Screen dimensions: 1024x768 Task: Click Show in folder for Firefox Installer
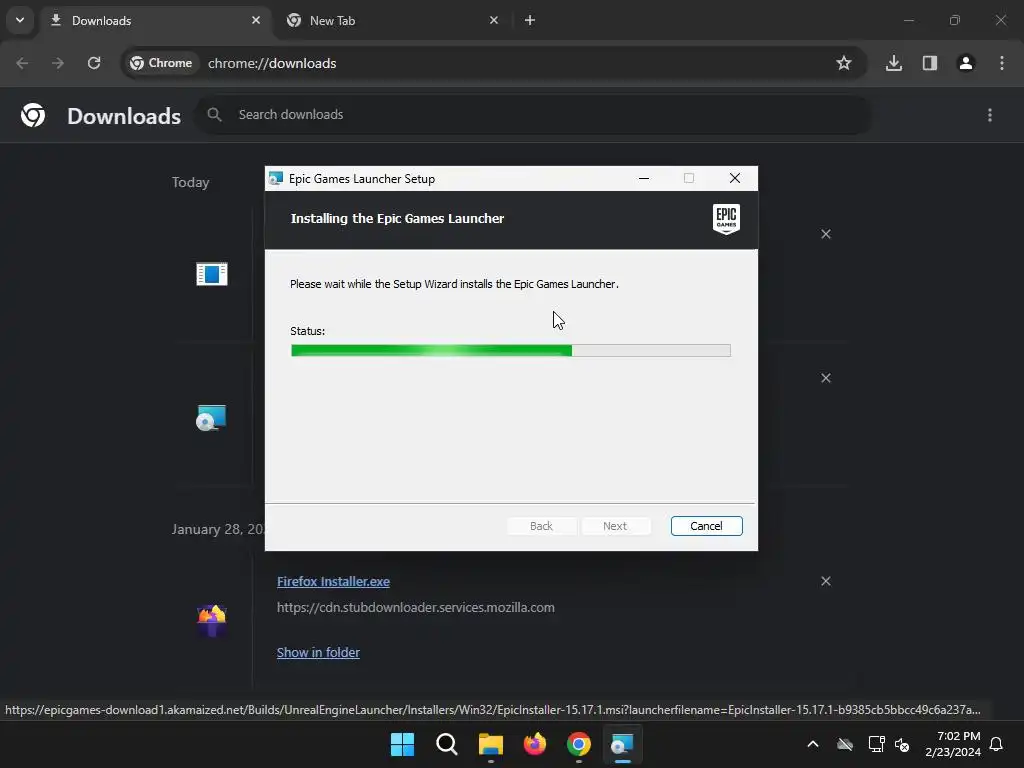click(x=318, y=652)
